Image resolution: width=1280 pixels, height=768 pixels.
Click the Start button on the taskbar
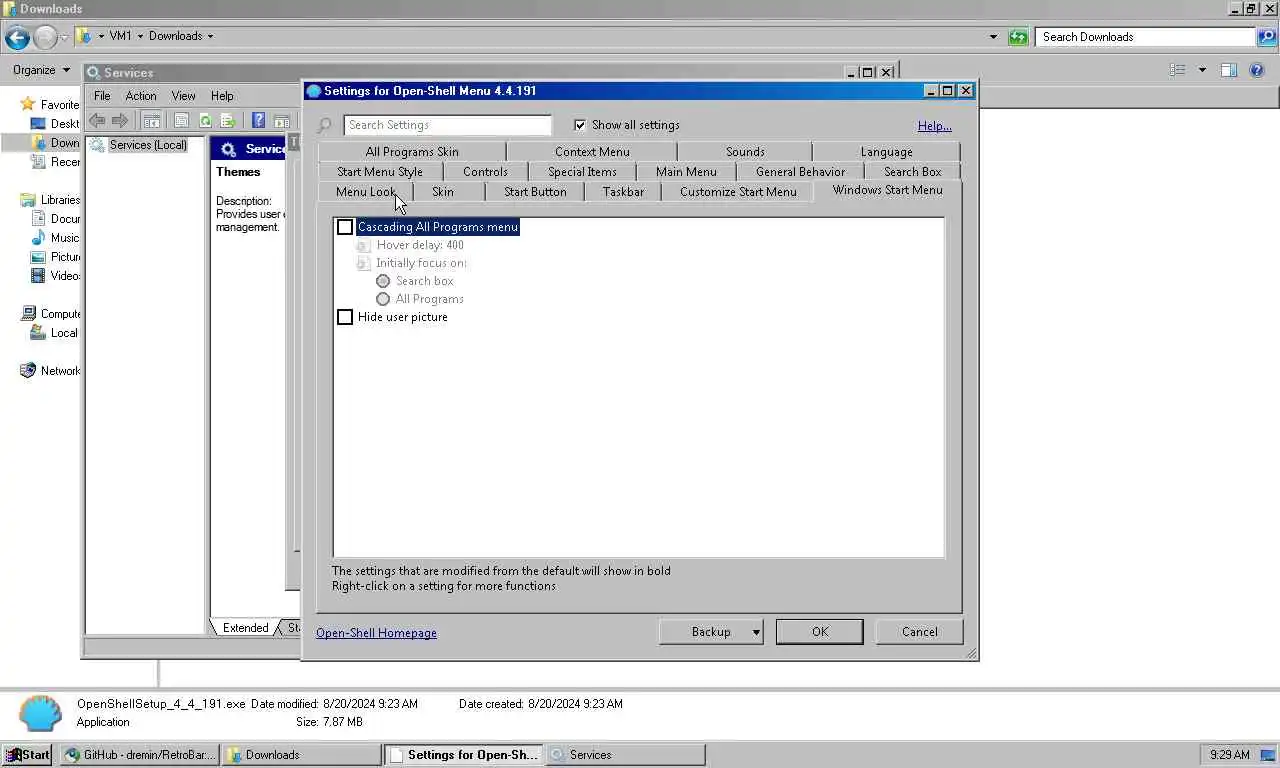click(x=27, y=755)
